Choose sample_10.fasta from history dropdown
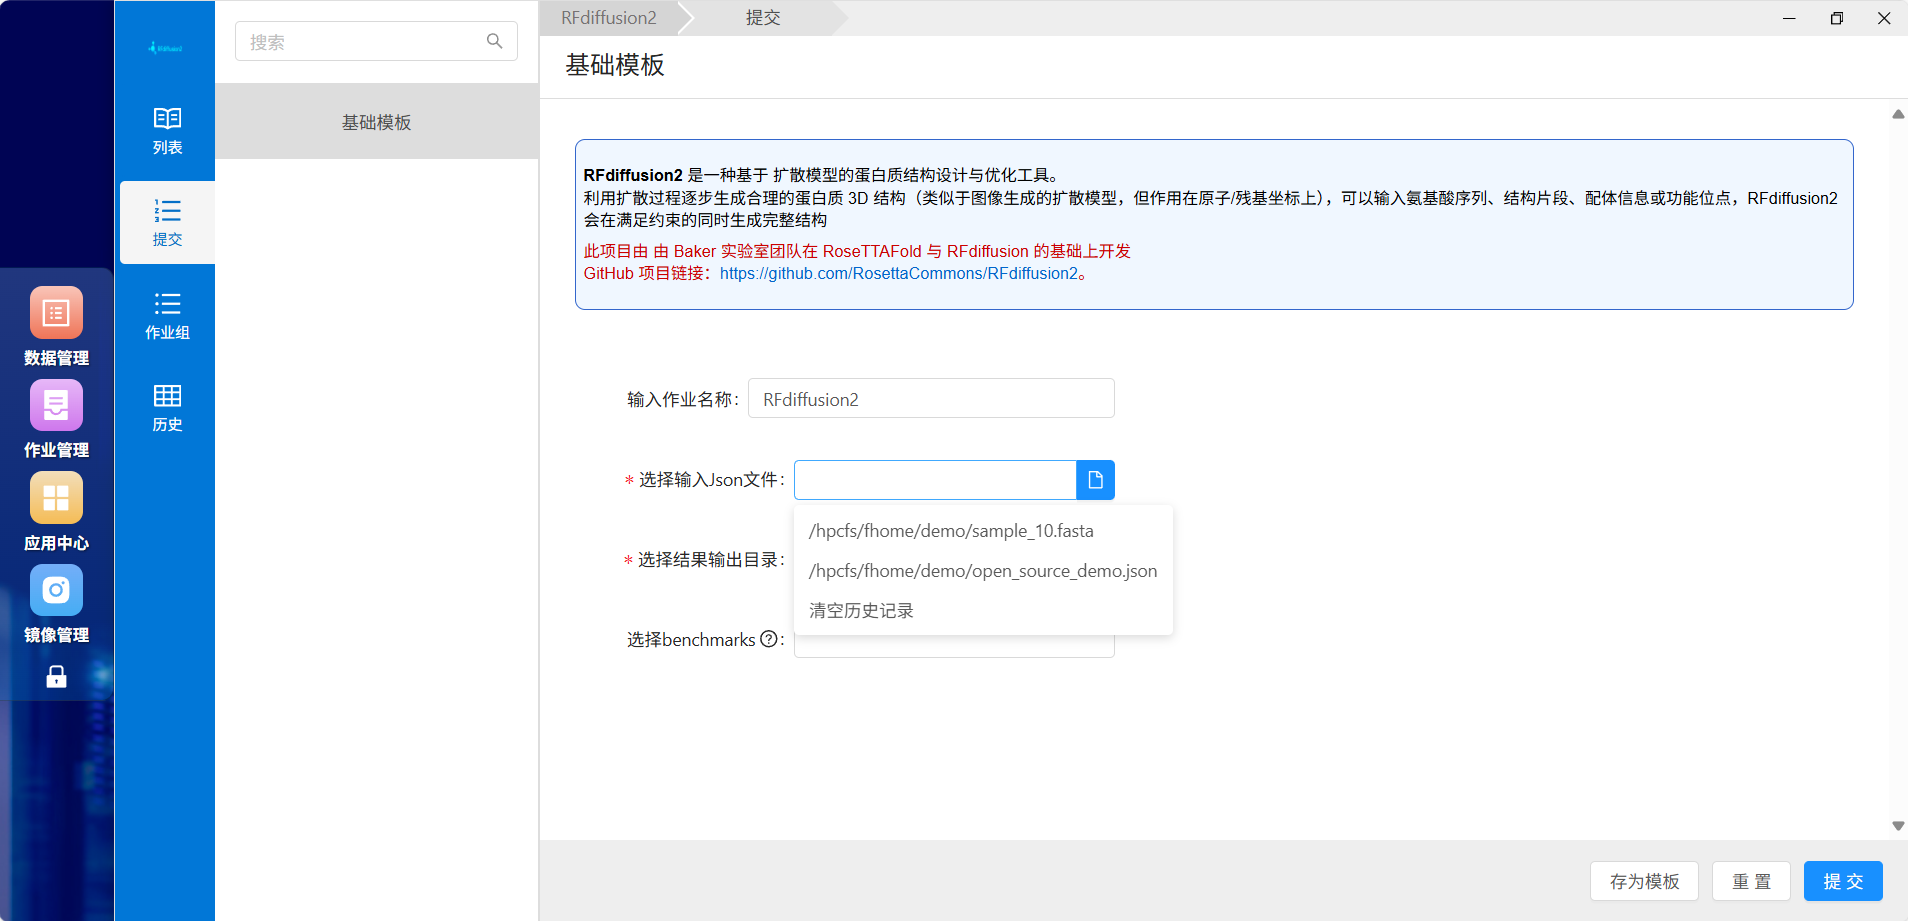 pyautogui.click(x=983, y=531)
